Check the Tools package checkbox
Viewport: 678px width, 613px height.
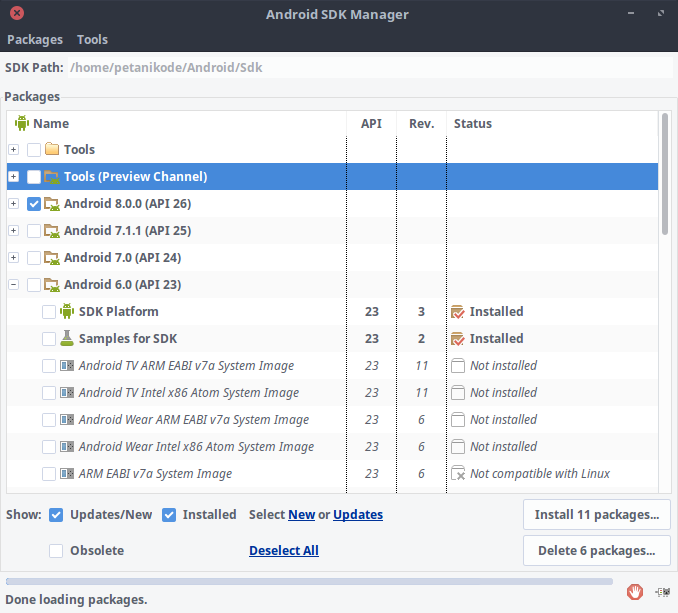[34, 150]
